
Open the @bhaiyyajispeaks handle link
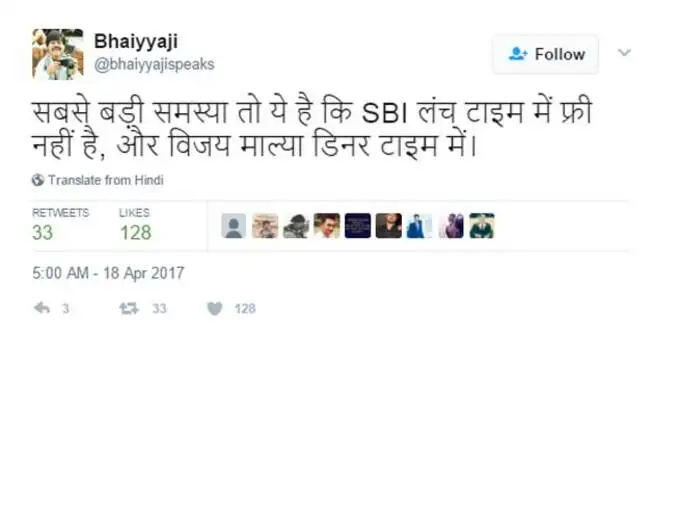pyautogui.click(x=154, y=65)
